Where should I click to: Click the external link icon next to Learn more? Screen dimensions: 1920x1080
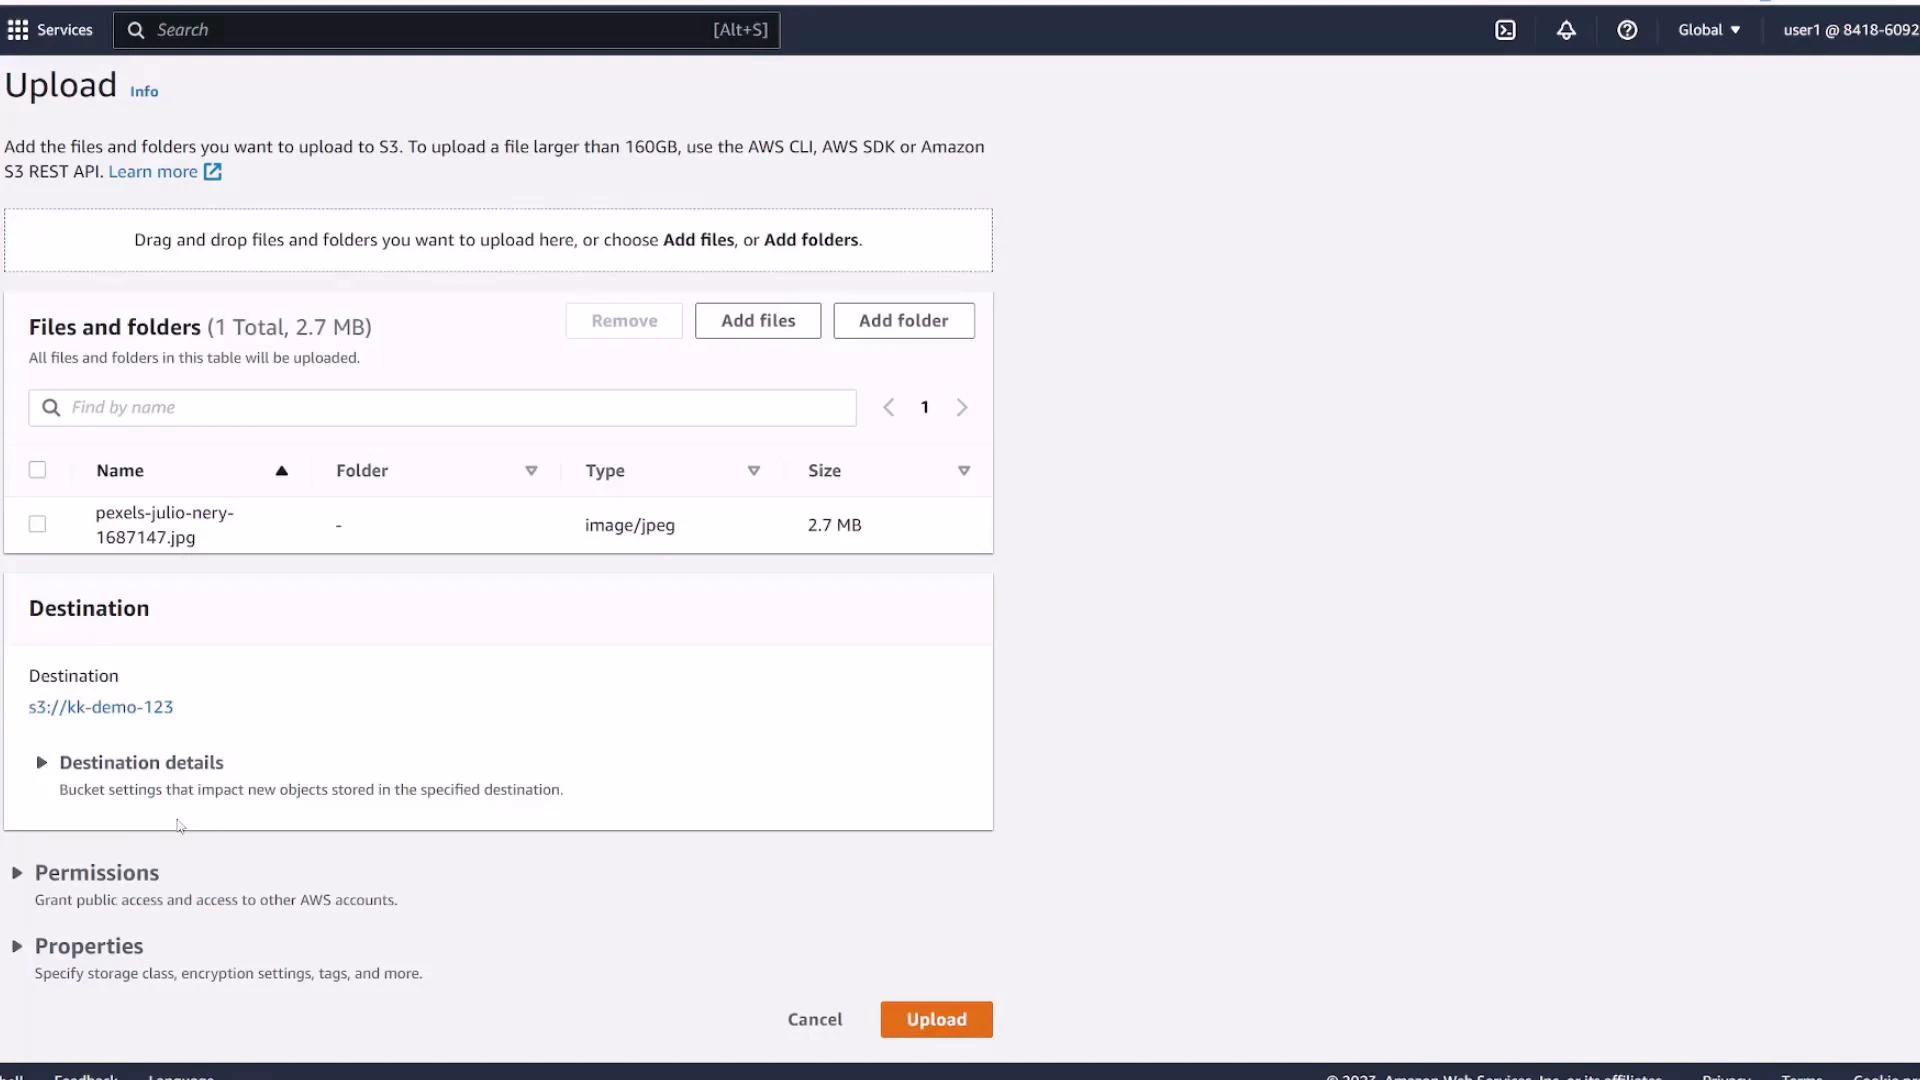[213, 172]
